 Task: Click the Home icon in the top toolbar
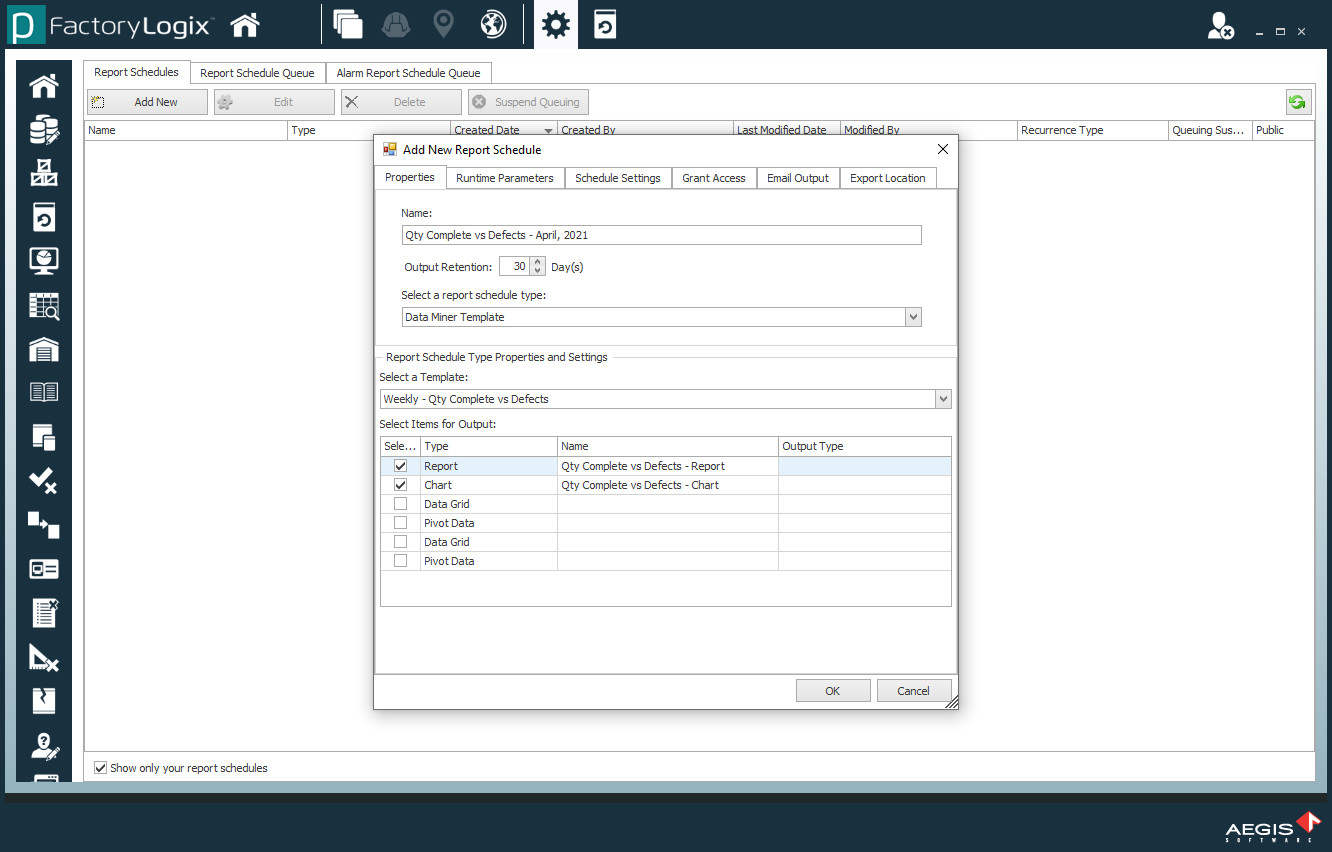(244, 23)
